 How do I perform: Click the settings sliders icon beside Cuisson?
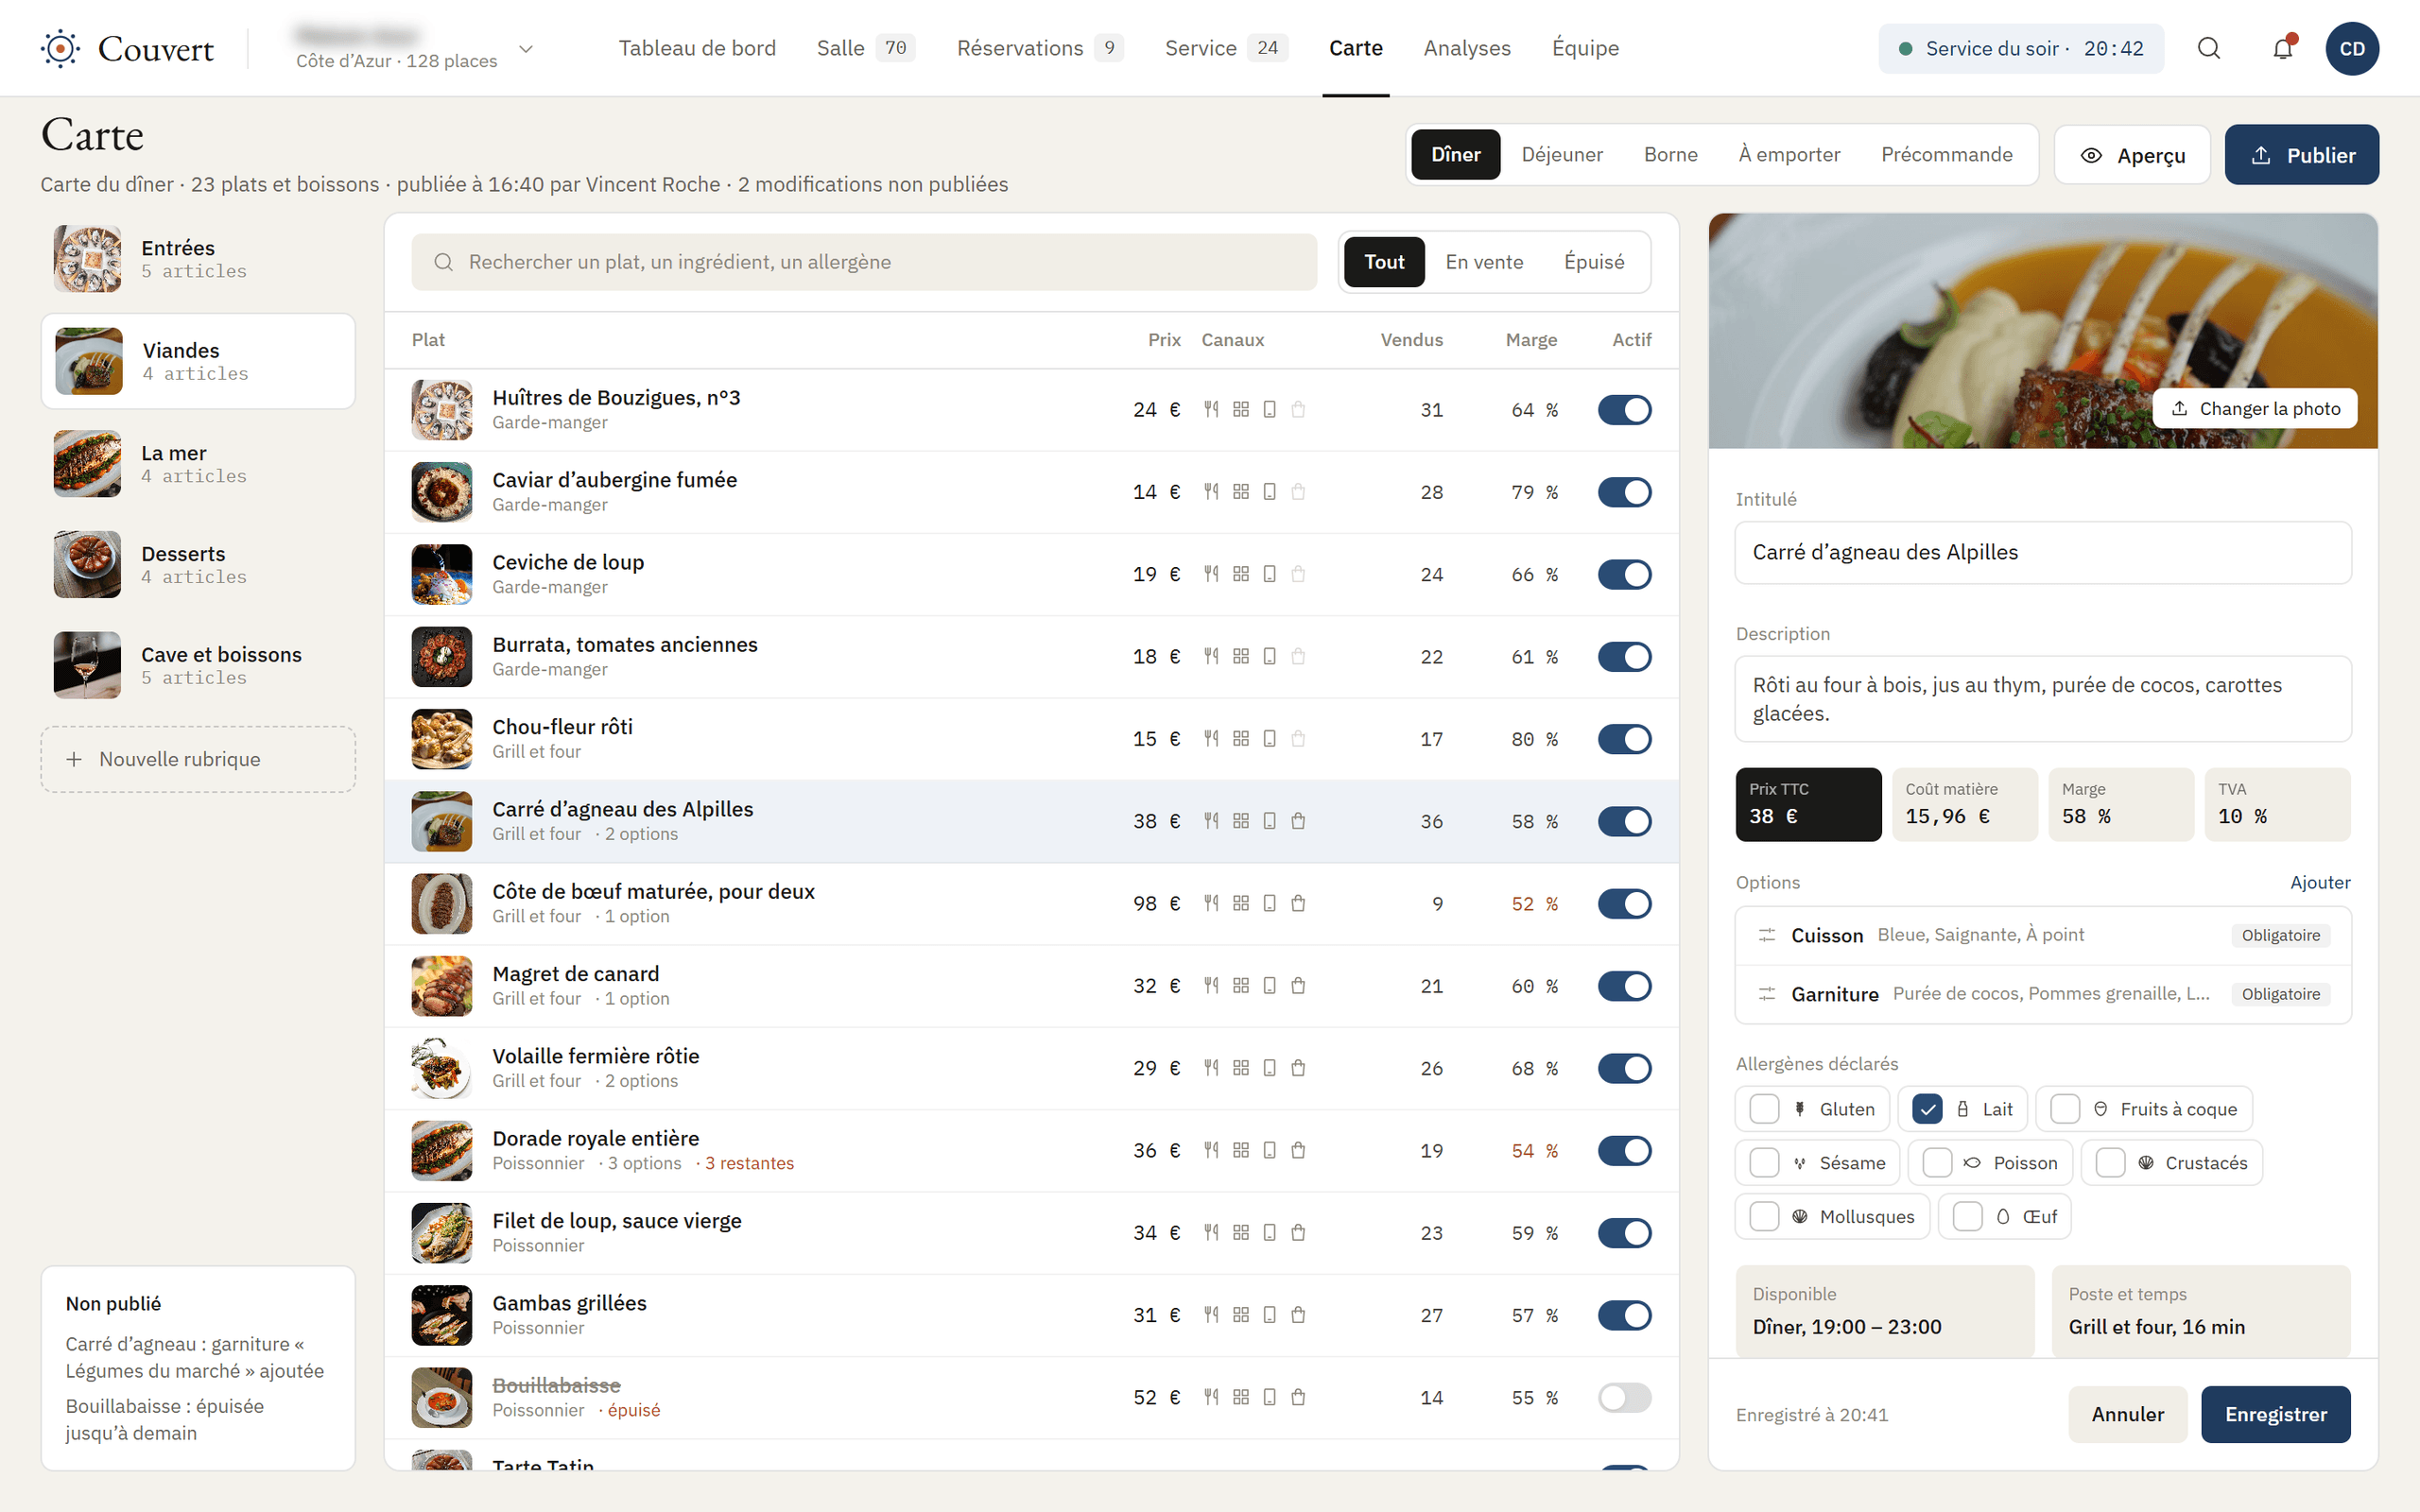click(1767, 935)
